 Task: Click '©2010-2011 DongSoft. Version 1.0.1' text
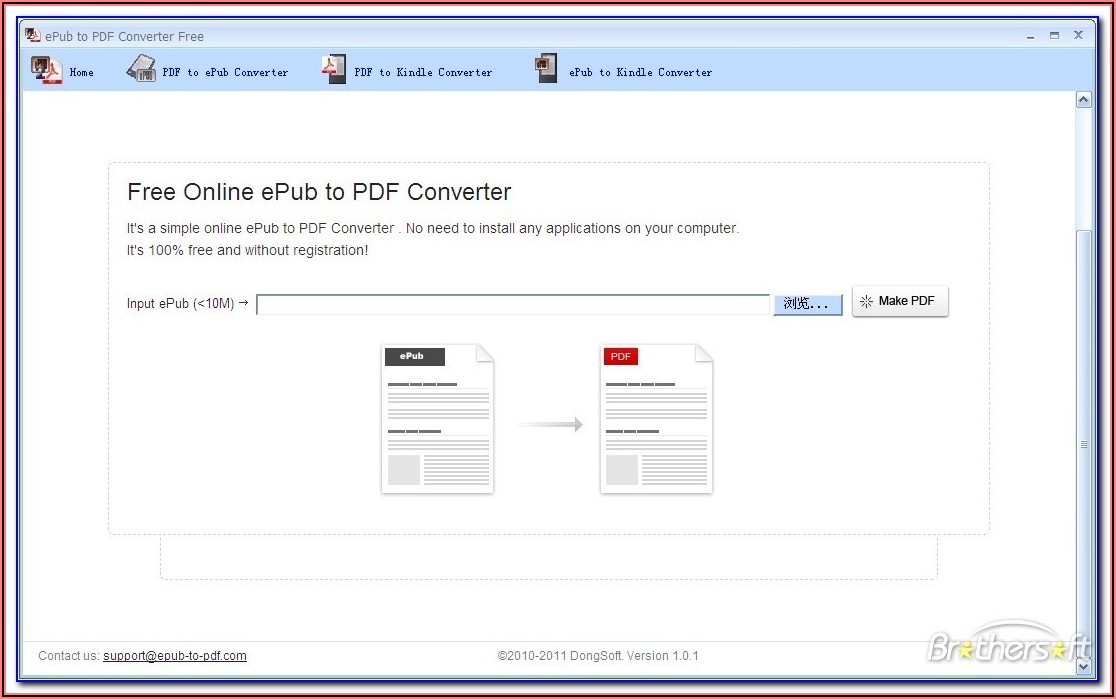598,656
